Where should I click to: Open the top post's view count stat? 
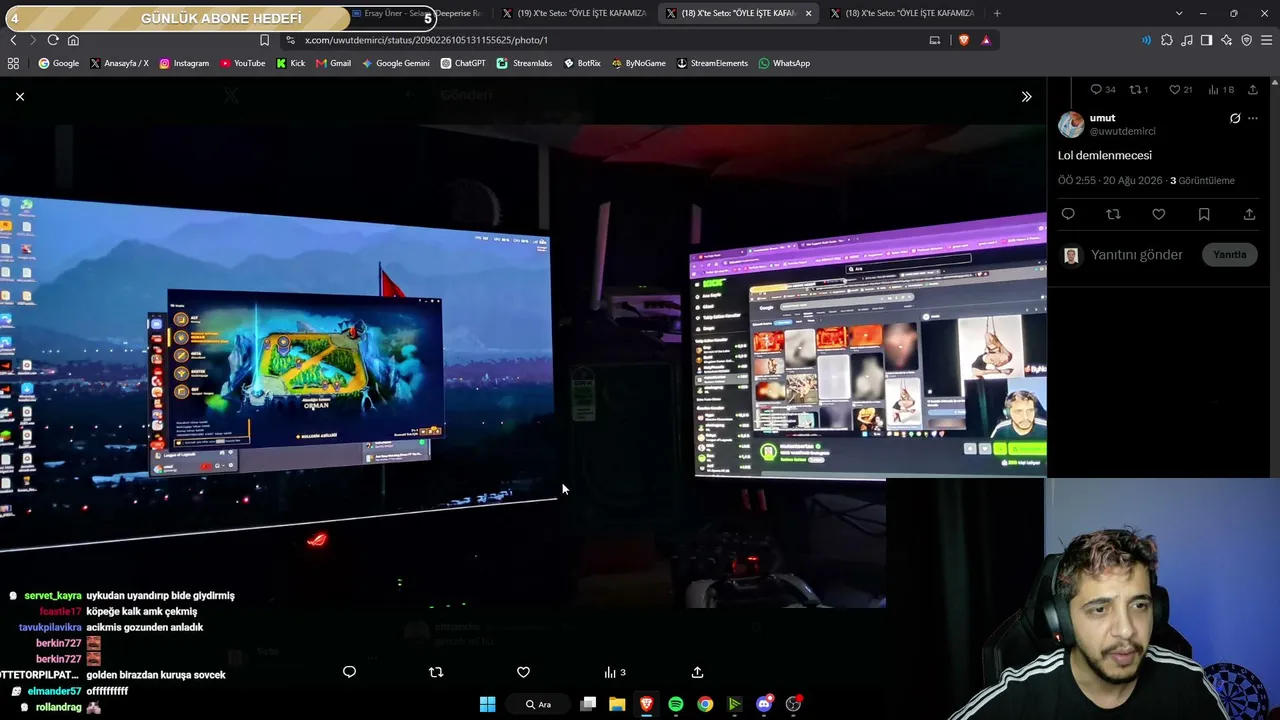pyautogui.click(x=1221, y=90)
